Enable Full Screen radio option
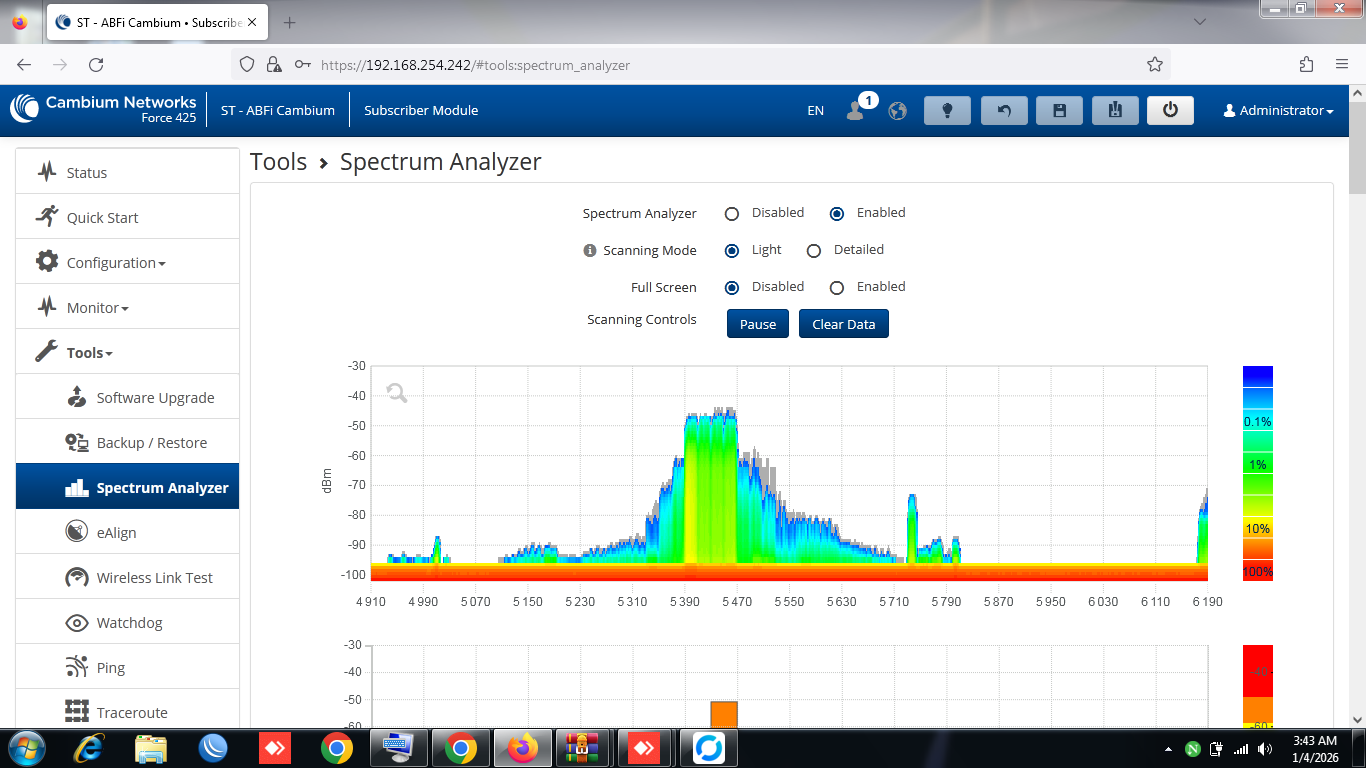The height and width of the screenshot is (768, 1366). [x=838, y=288]
